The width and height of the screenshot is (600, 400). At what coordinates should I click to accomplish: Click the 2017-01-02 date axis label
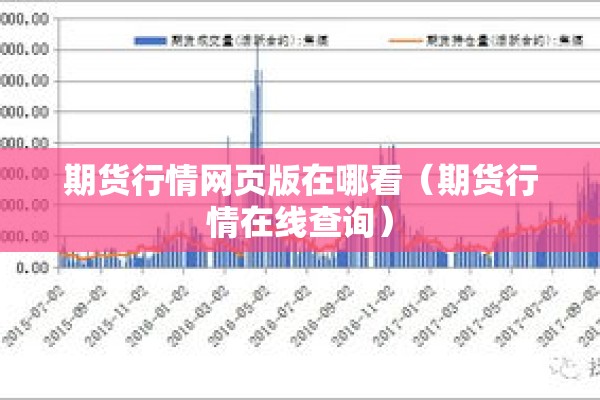coord(404,317)
